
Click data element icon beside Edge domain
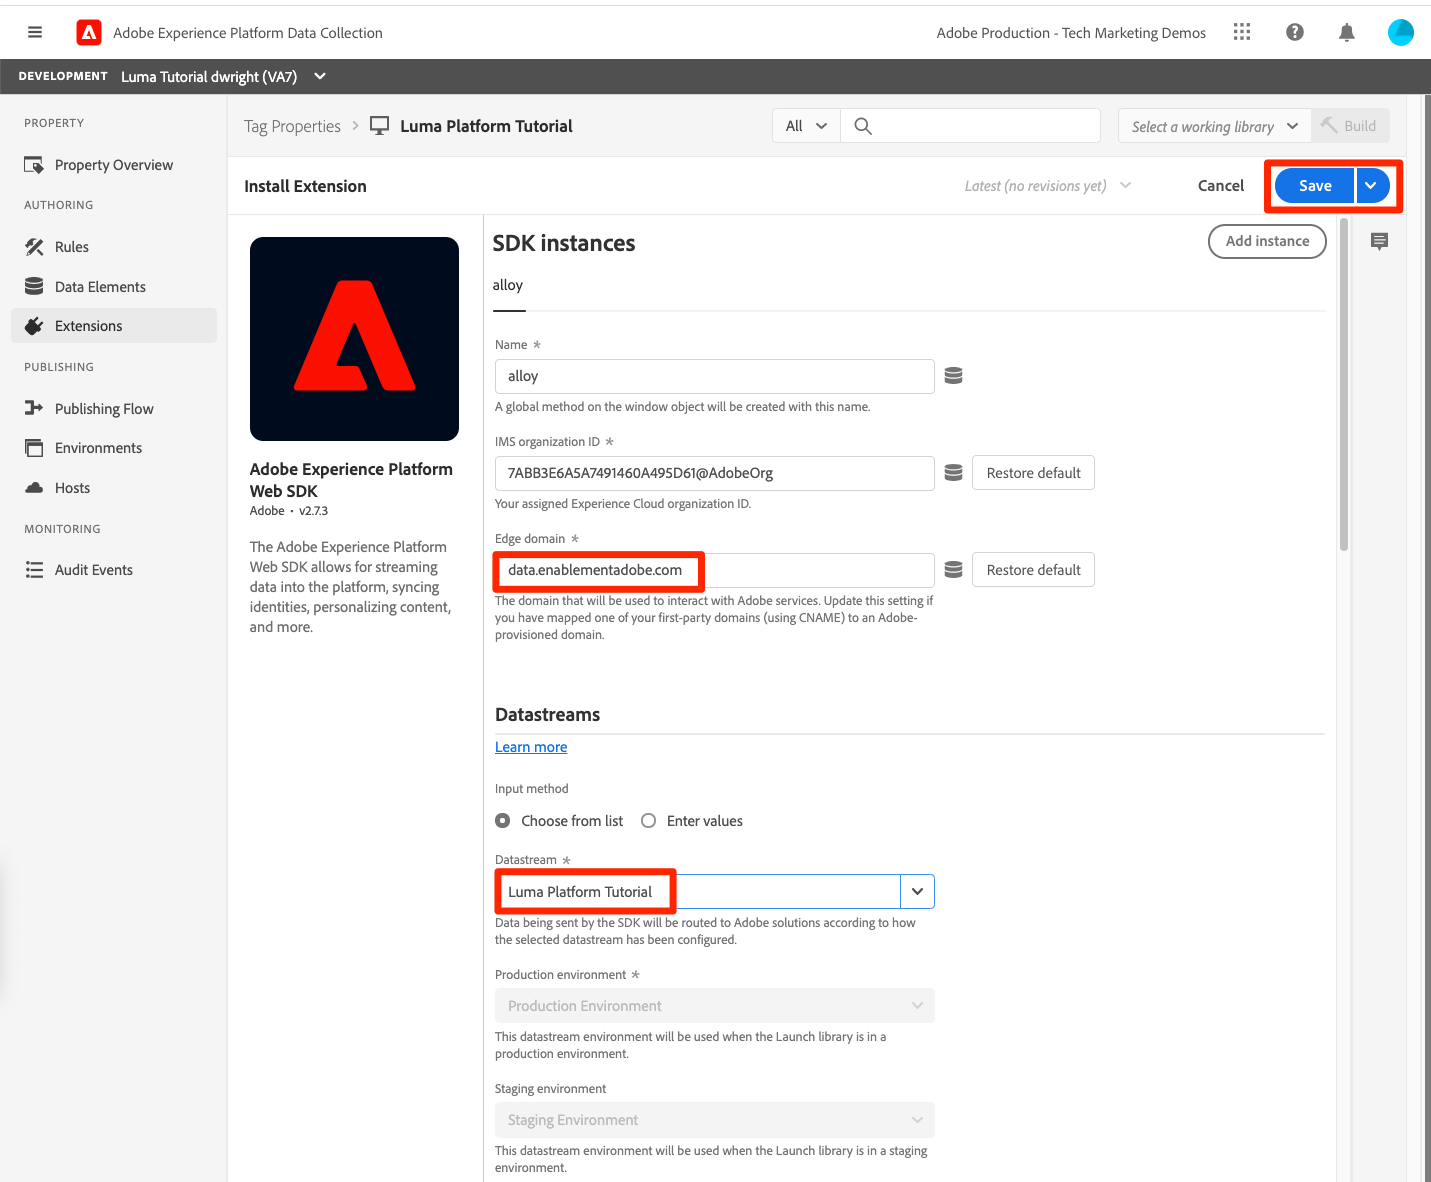pos(954,570)
